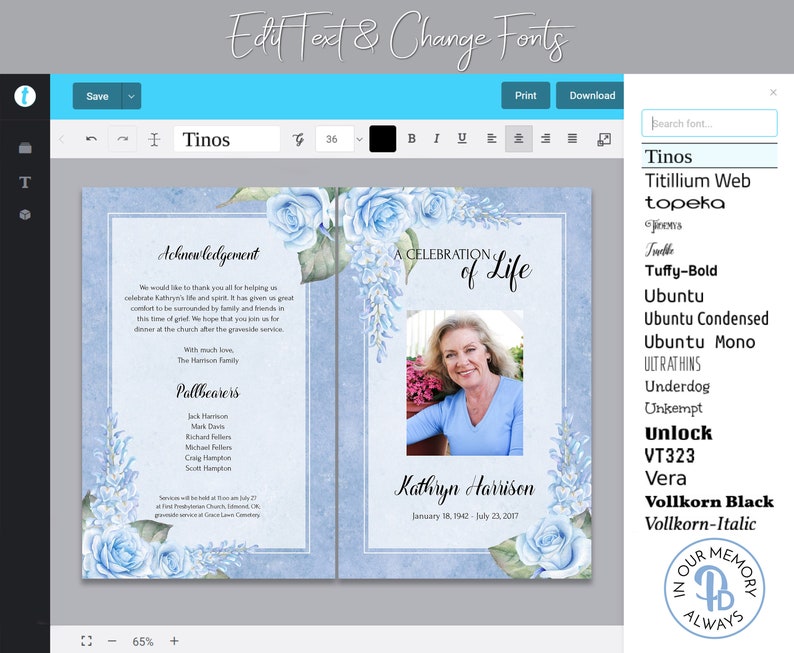
Task: Click the resize text box icon
Action: pos(604,139)
